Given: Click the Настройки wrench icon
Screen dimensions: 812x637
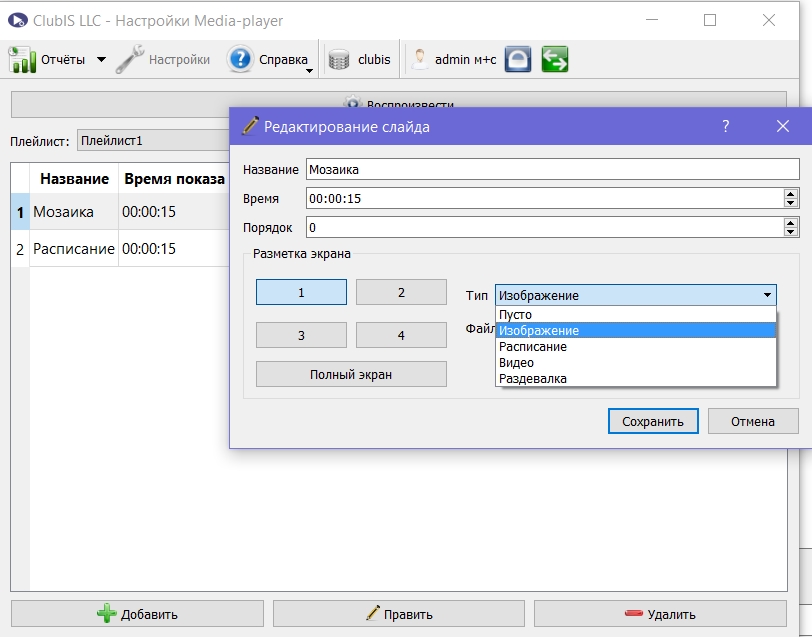Looking at the screenshot, I should point(130,60).
